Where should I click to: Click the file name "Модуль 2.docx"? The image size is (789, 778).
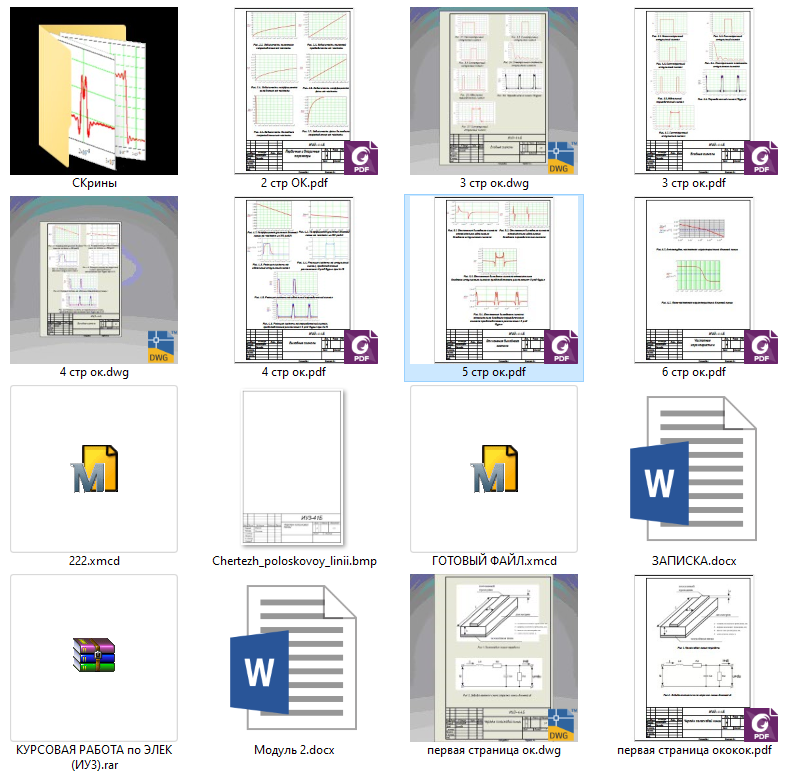click(x=294, y=750)
